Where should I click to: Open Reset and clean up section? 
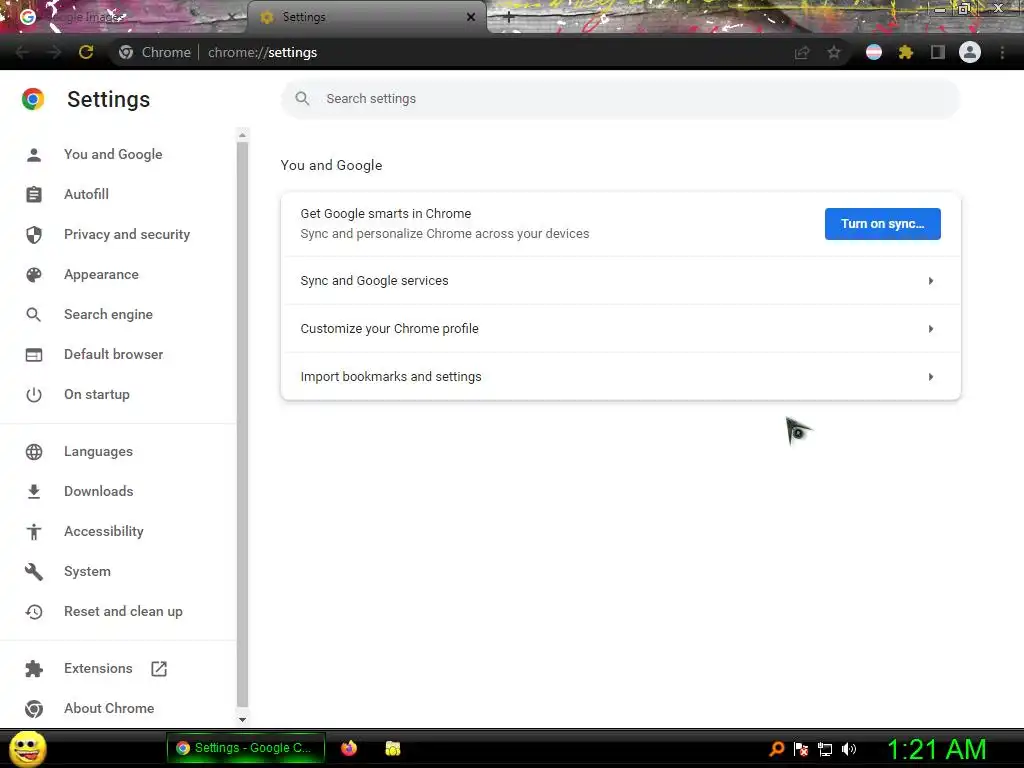[x=123, y=612]
